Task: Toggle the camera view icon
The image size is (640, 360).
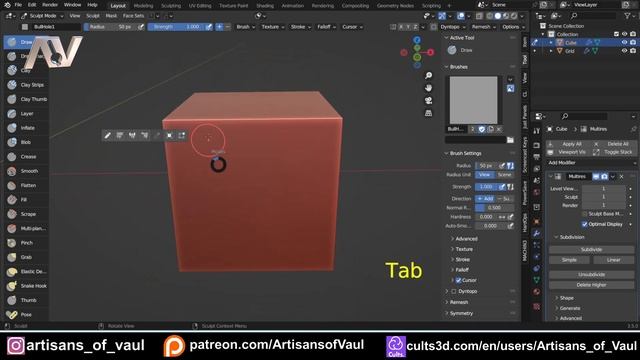Action: (x=428, y=100)
